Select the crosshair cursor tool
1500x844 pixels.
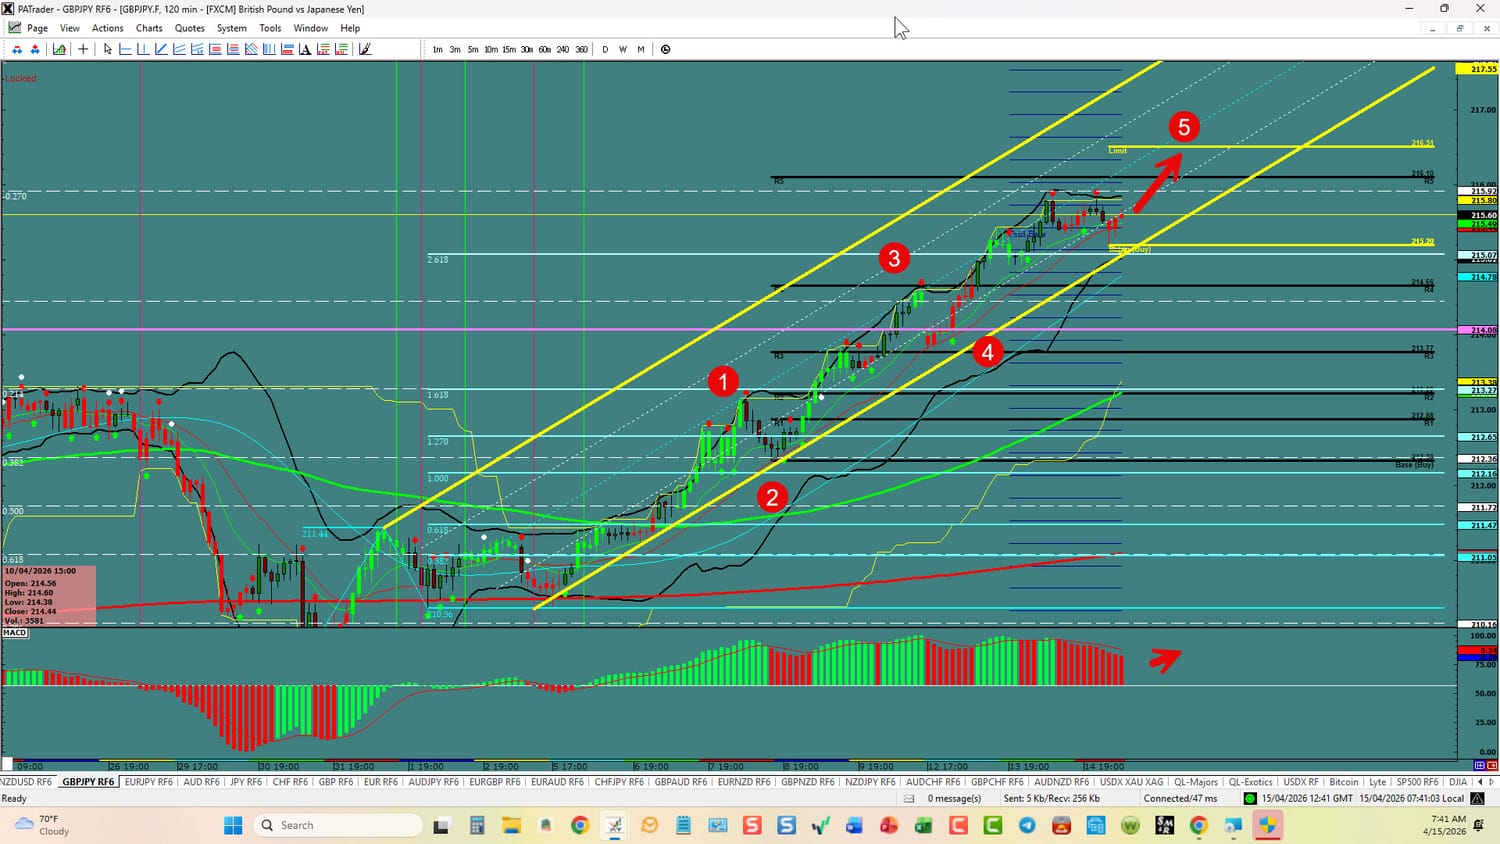point(83,49)
